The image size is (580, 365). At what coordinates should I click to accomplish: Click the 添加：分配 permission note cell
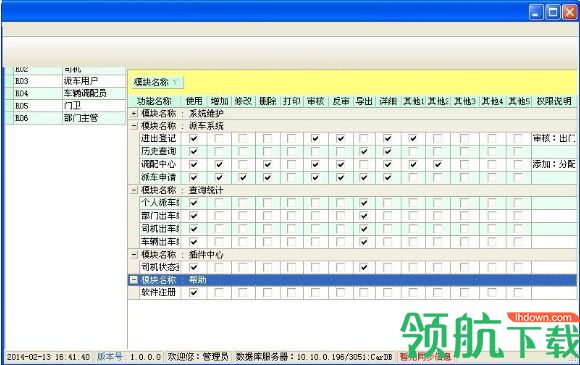point(554,164)
